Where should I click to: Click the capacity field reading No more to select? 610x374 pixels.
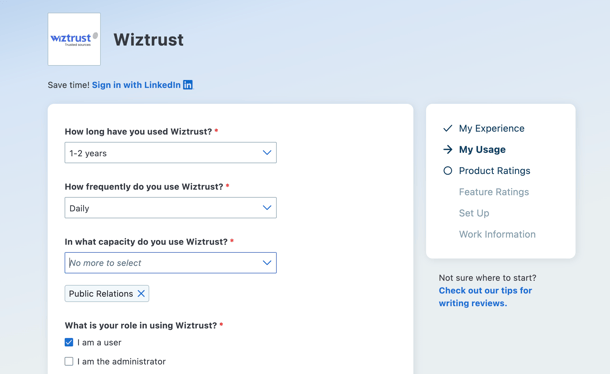(x=170, y=263)
